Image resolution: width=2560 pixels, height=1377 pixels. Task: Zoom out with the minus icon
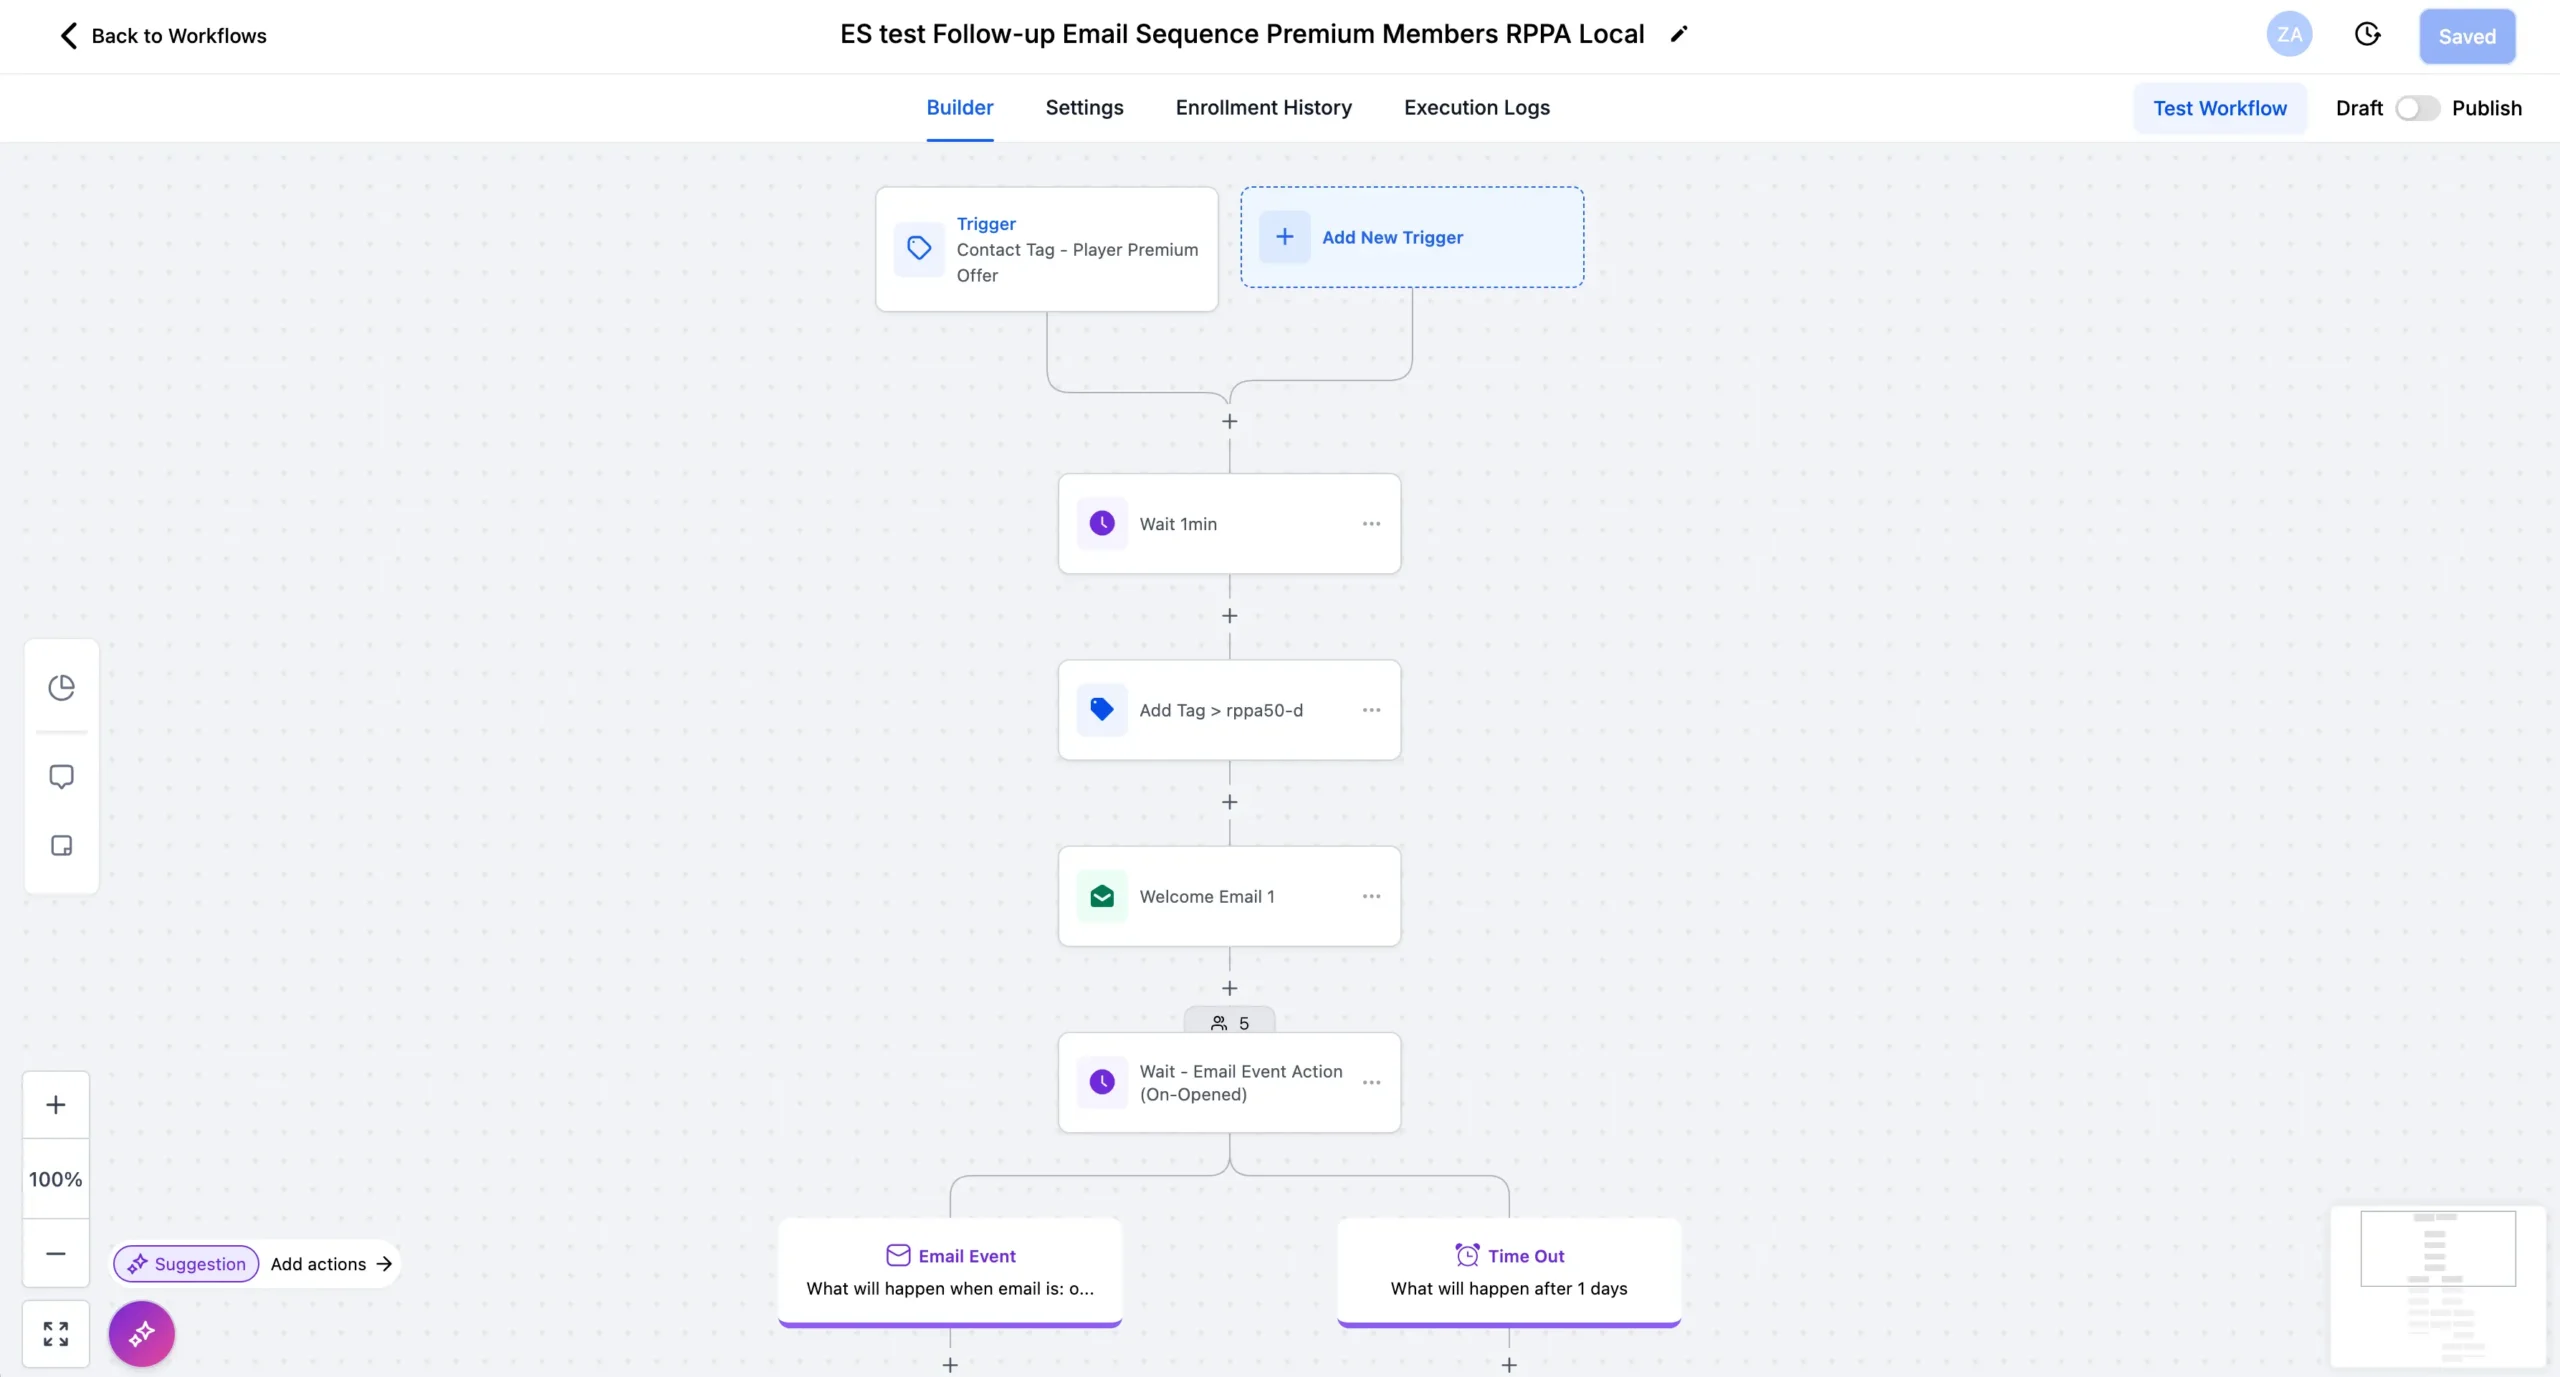[56, 1253]
